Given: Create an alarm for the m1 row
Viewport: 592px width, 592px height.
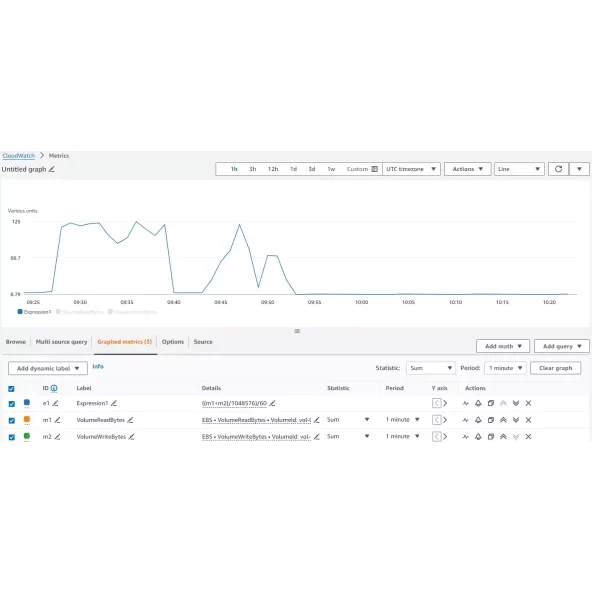Looking at the screenshot, I should coord(478,420).
